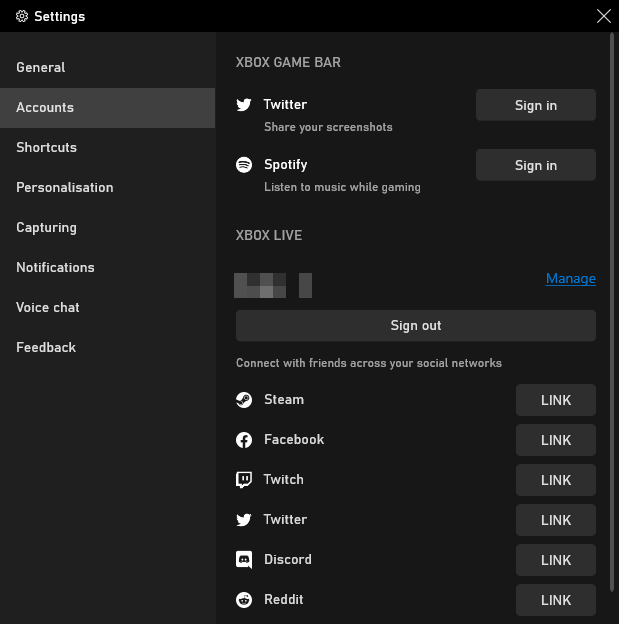Click the Facebook label text

[x=294, y=440]
